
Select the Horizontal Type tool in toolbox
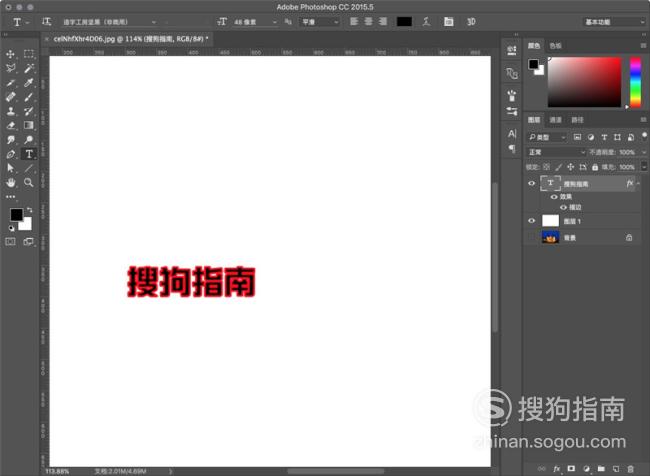(x=29, y=154)
